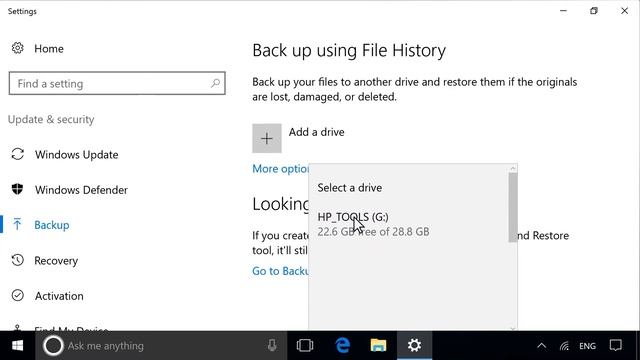Open More options link
Screen dimensions: 640x360
pyautogui.click(x=280, y=169)
